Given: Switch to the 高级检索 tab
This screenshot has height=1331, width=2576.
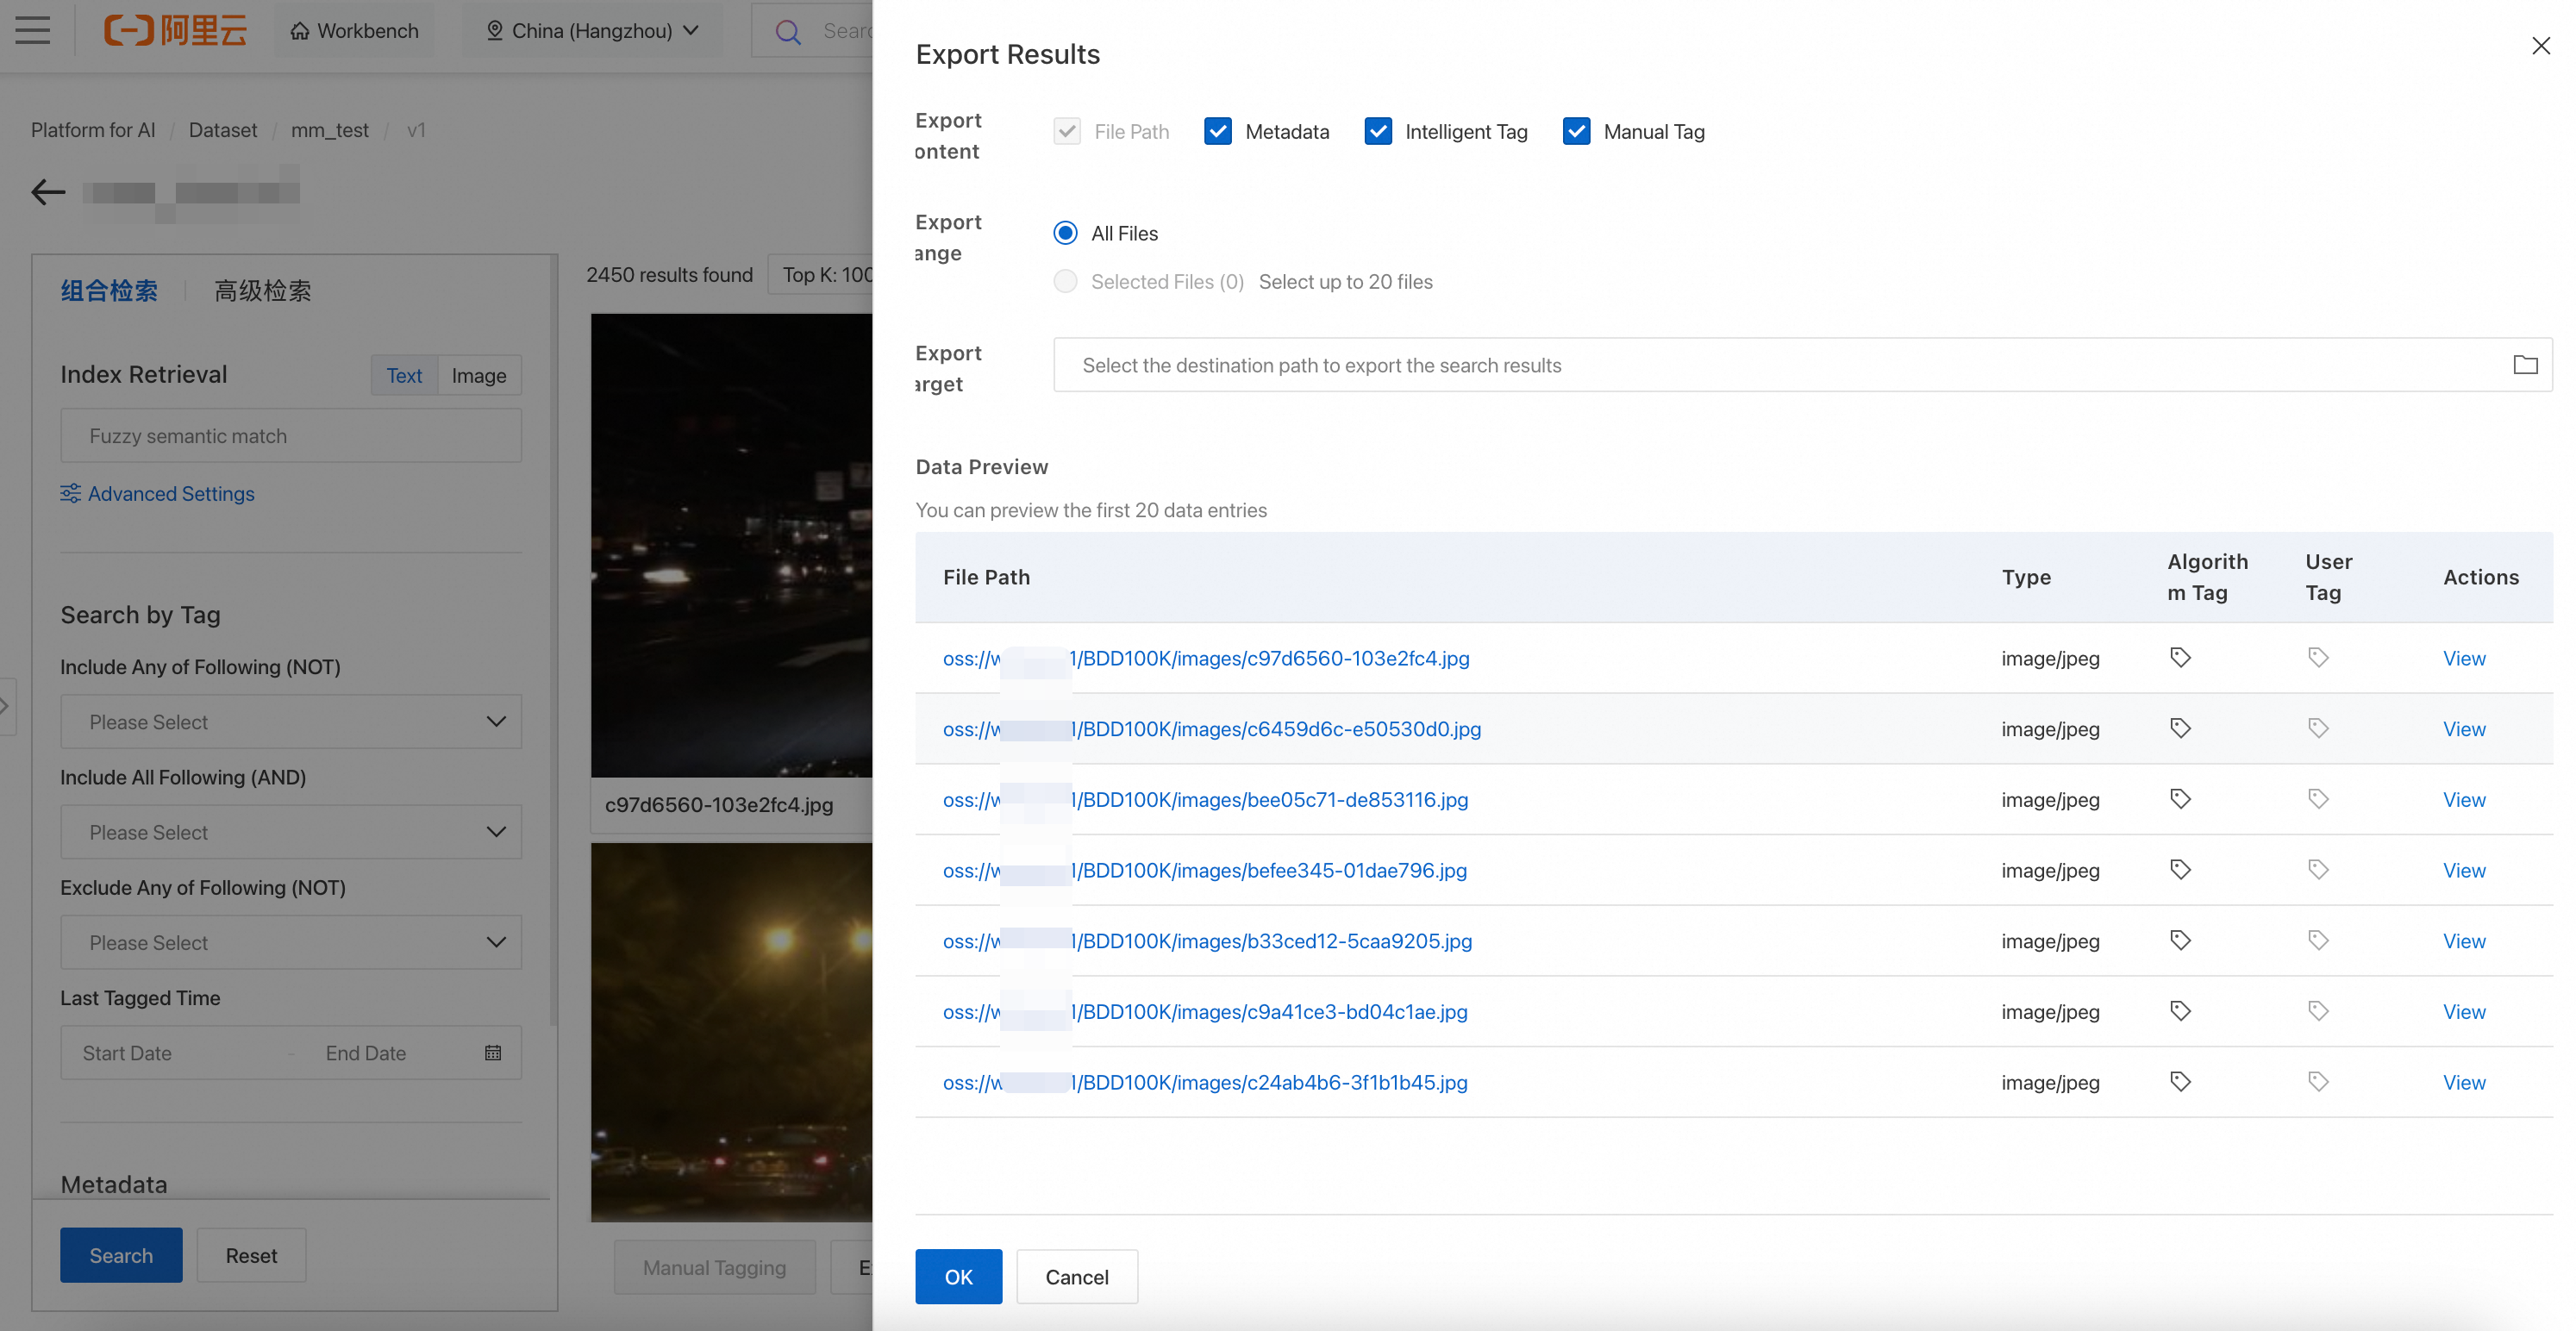Looking at the screenshot, I should click(x=263, y=291).
